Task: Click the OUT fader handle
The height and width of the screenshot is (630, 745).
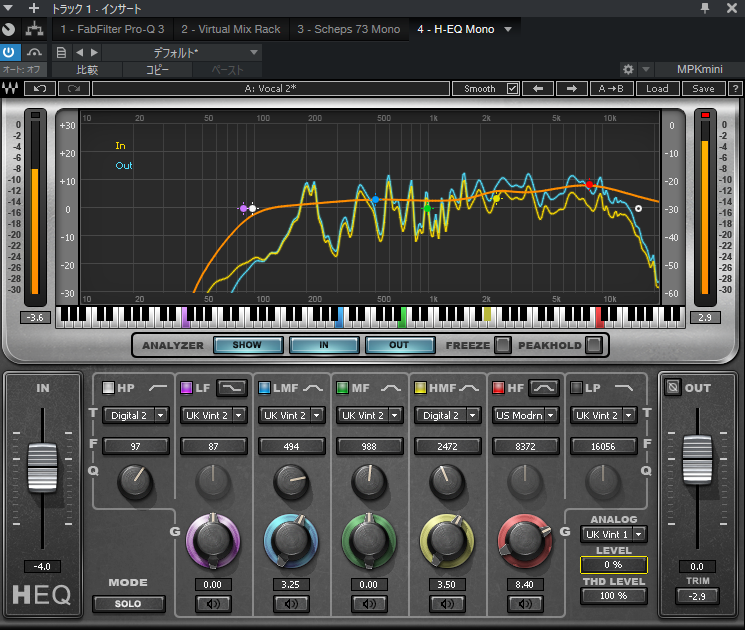Action: pyautogui.click(x=697, y=459)
